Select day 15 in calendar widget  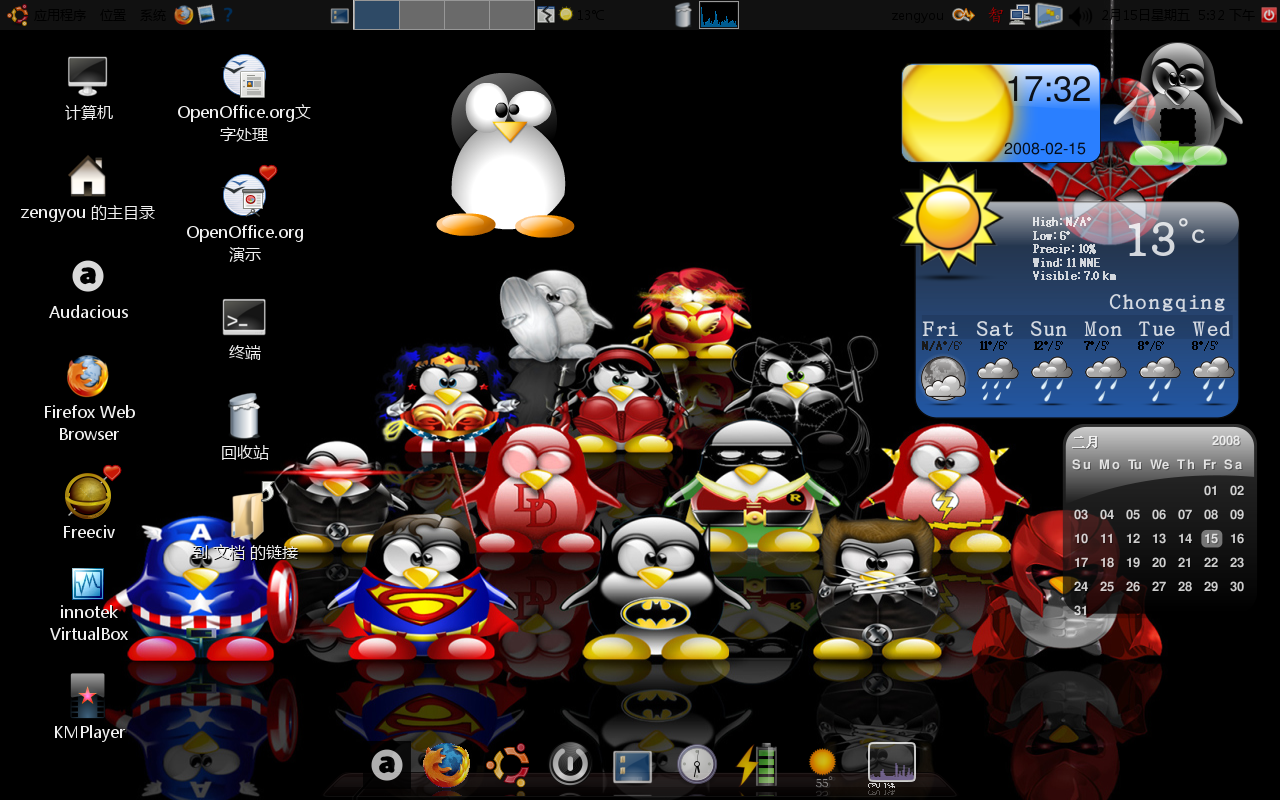pos(1211,539)
